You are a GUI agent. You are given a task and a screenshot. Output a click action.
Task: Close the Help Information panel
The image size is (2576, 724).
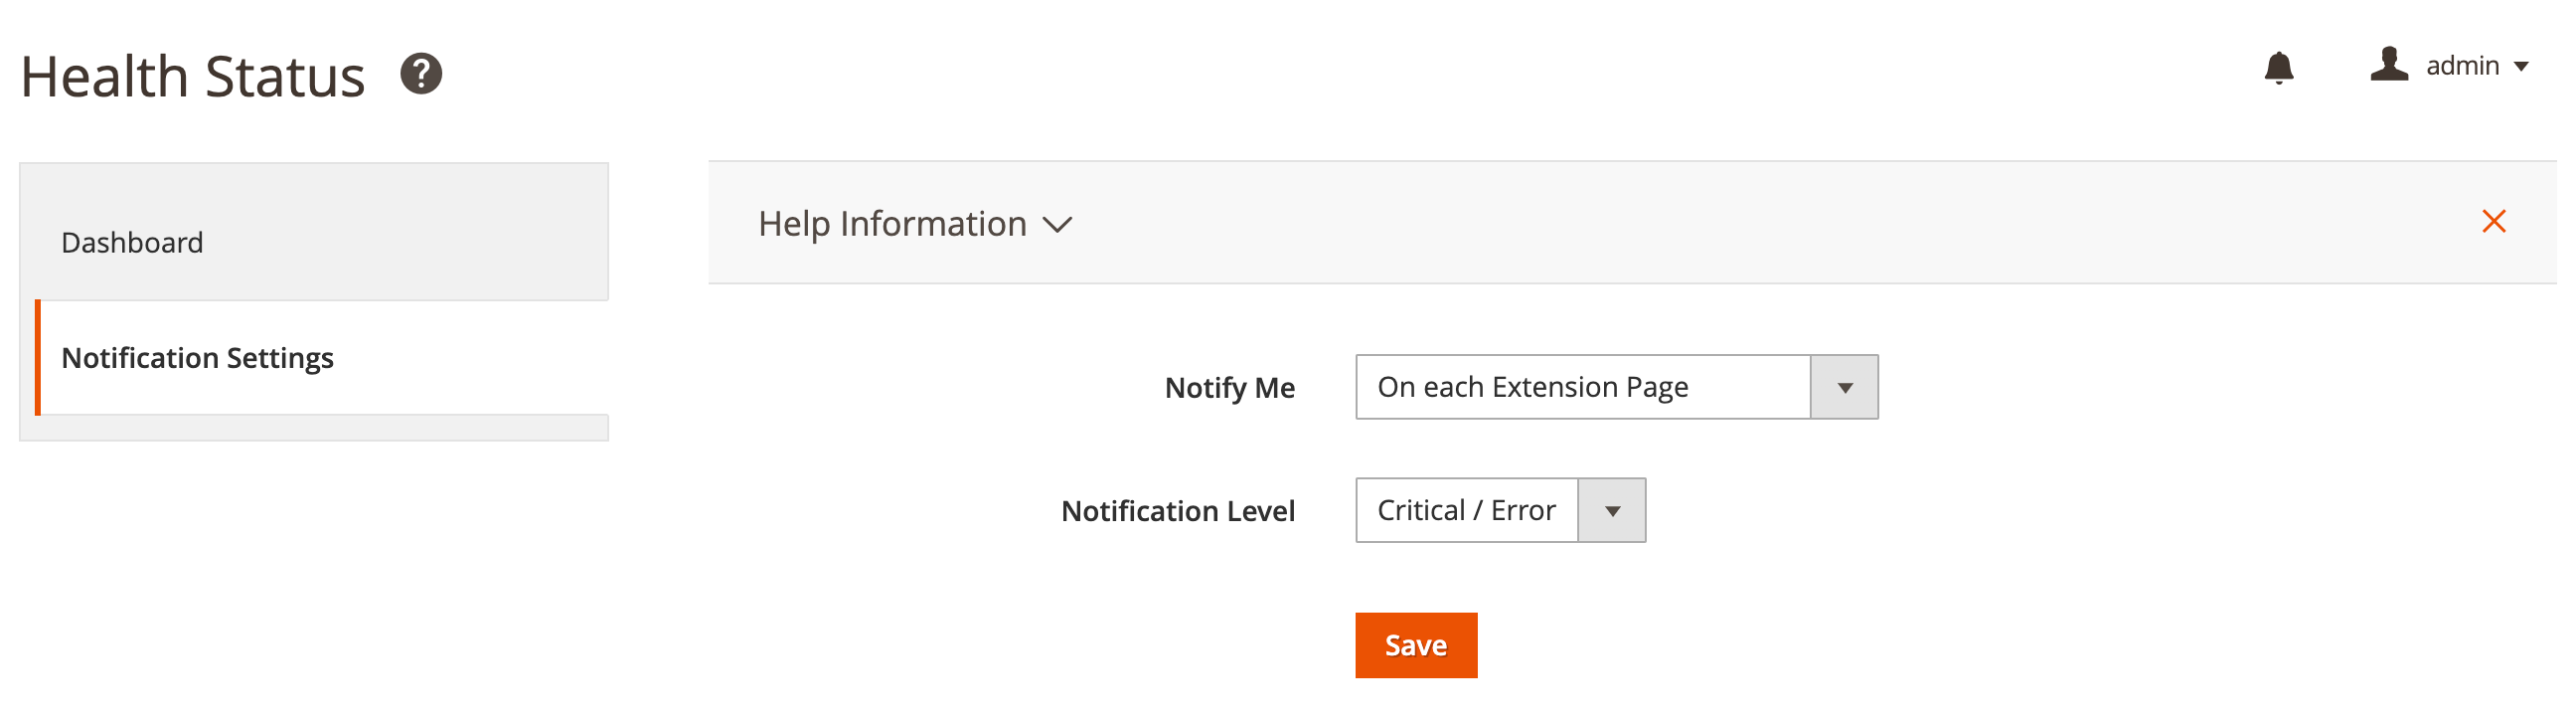coord(2493,221)
